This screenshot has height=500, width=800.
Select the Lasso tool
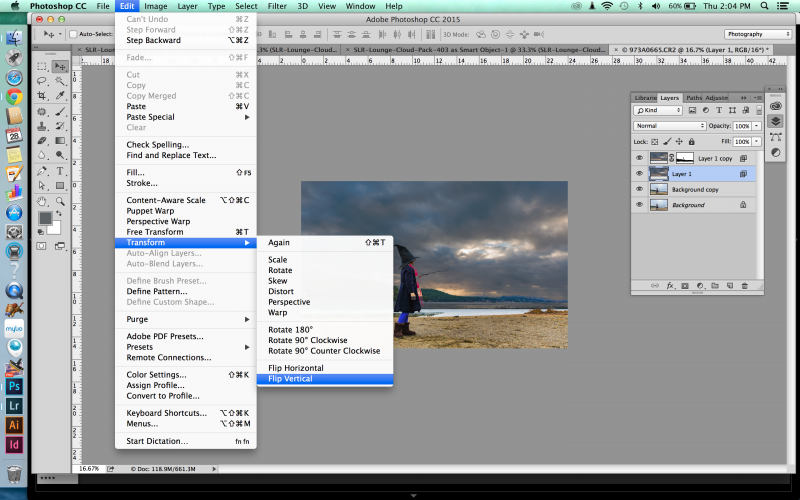(42, 81)
